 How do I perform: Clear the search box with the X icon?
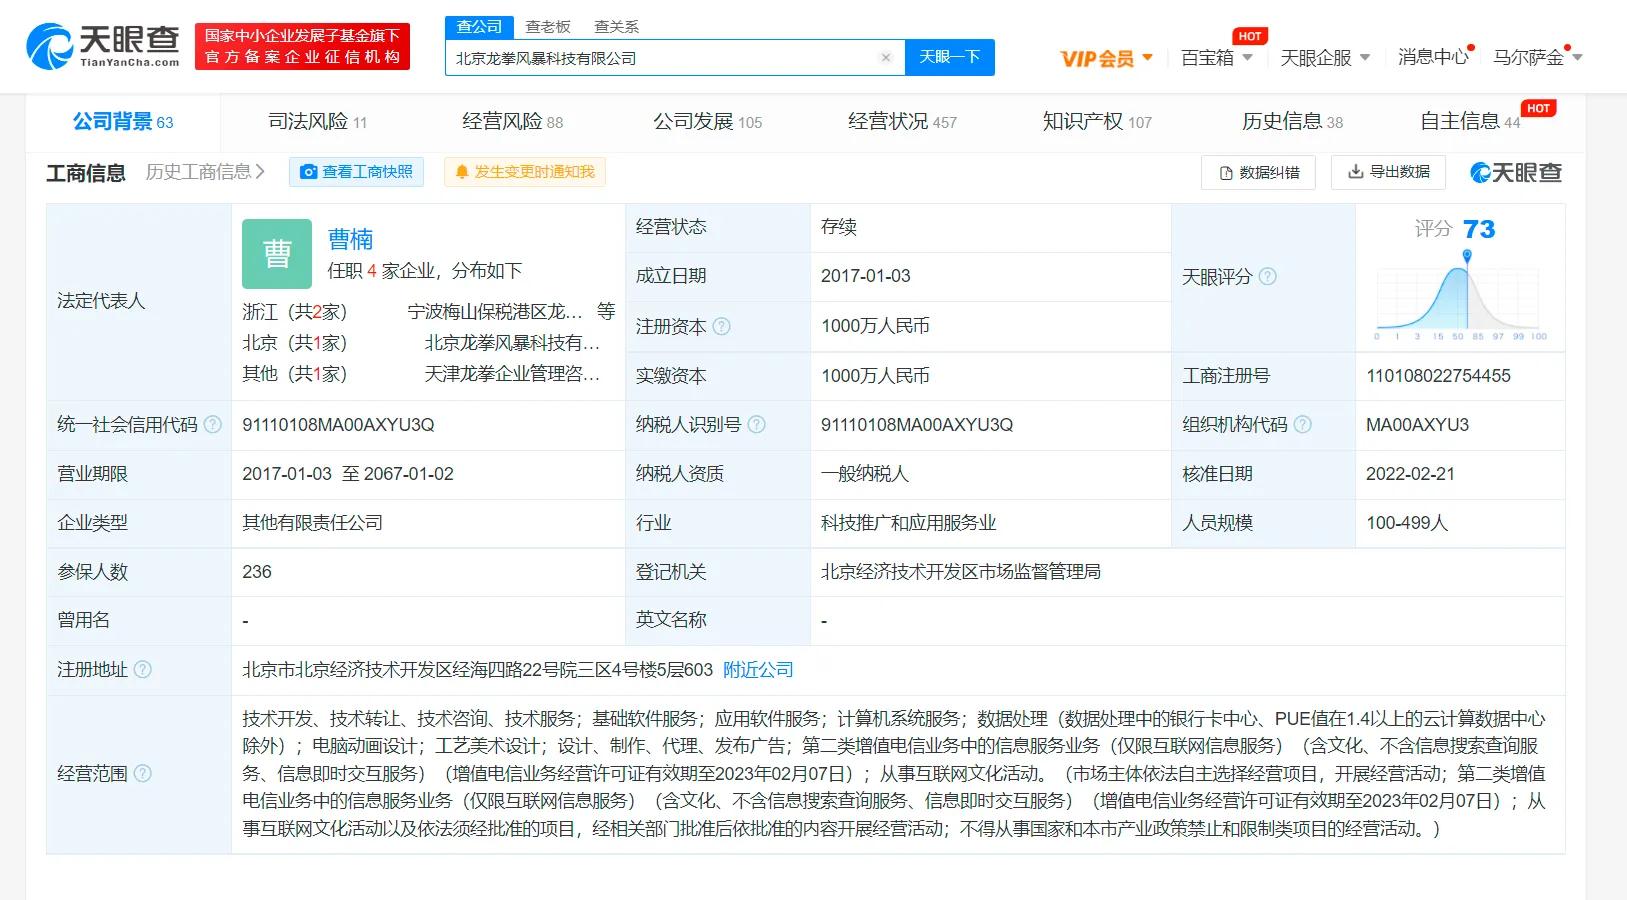point(885,57)
